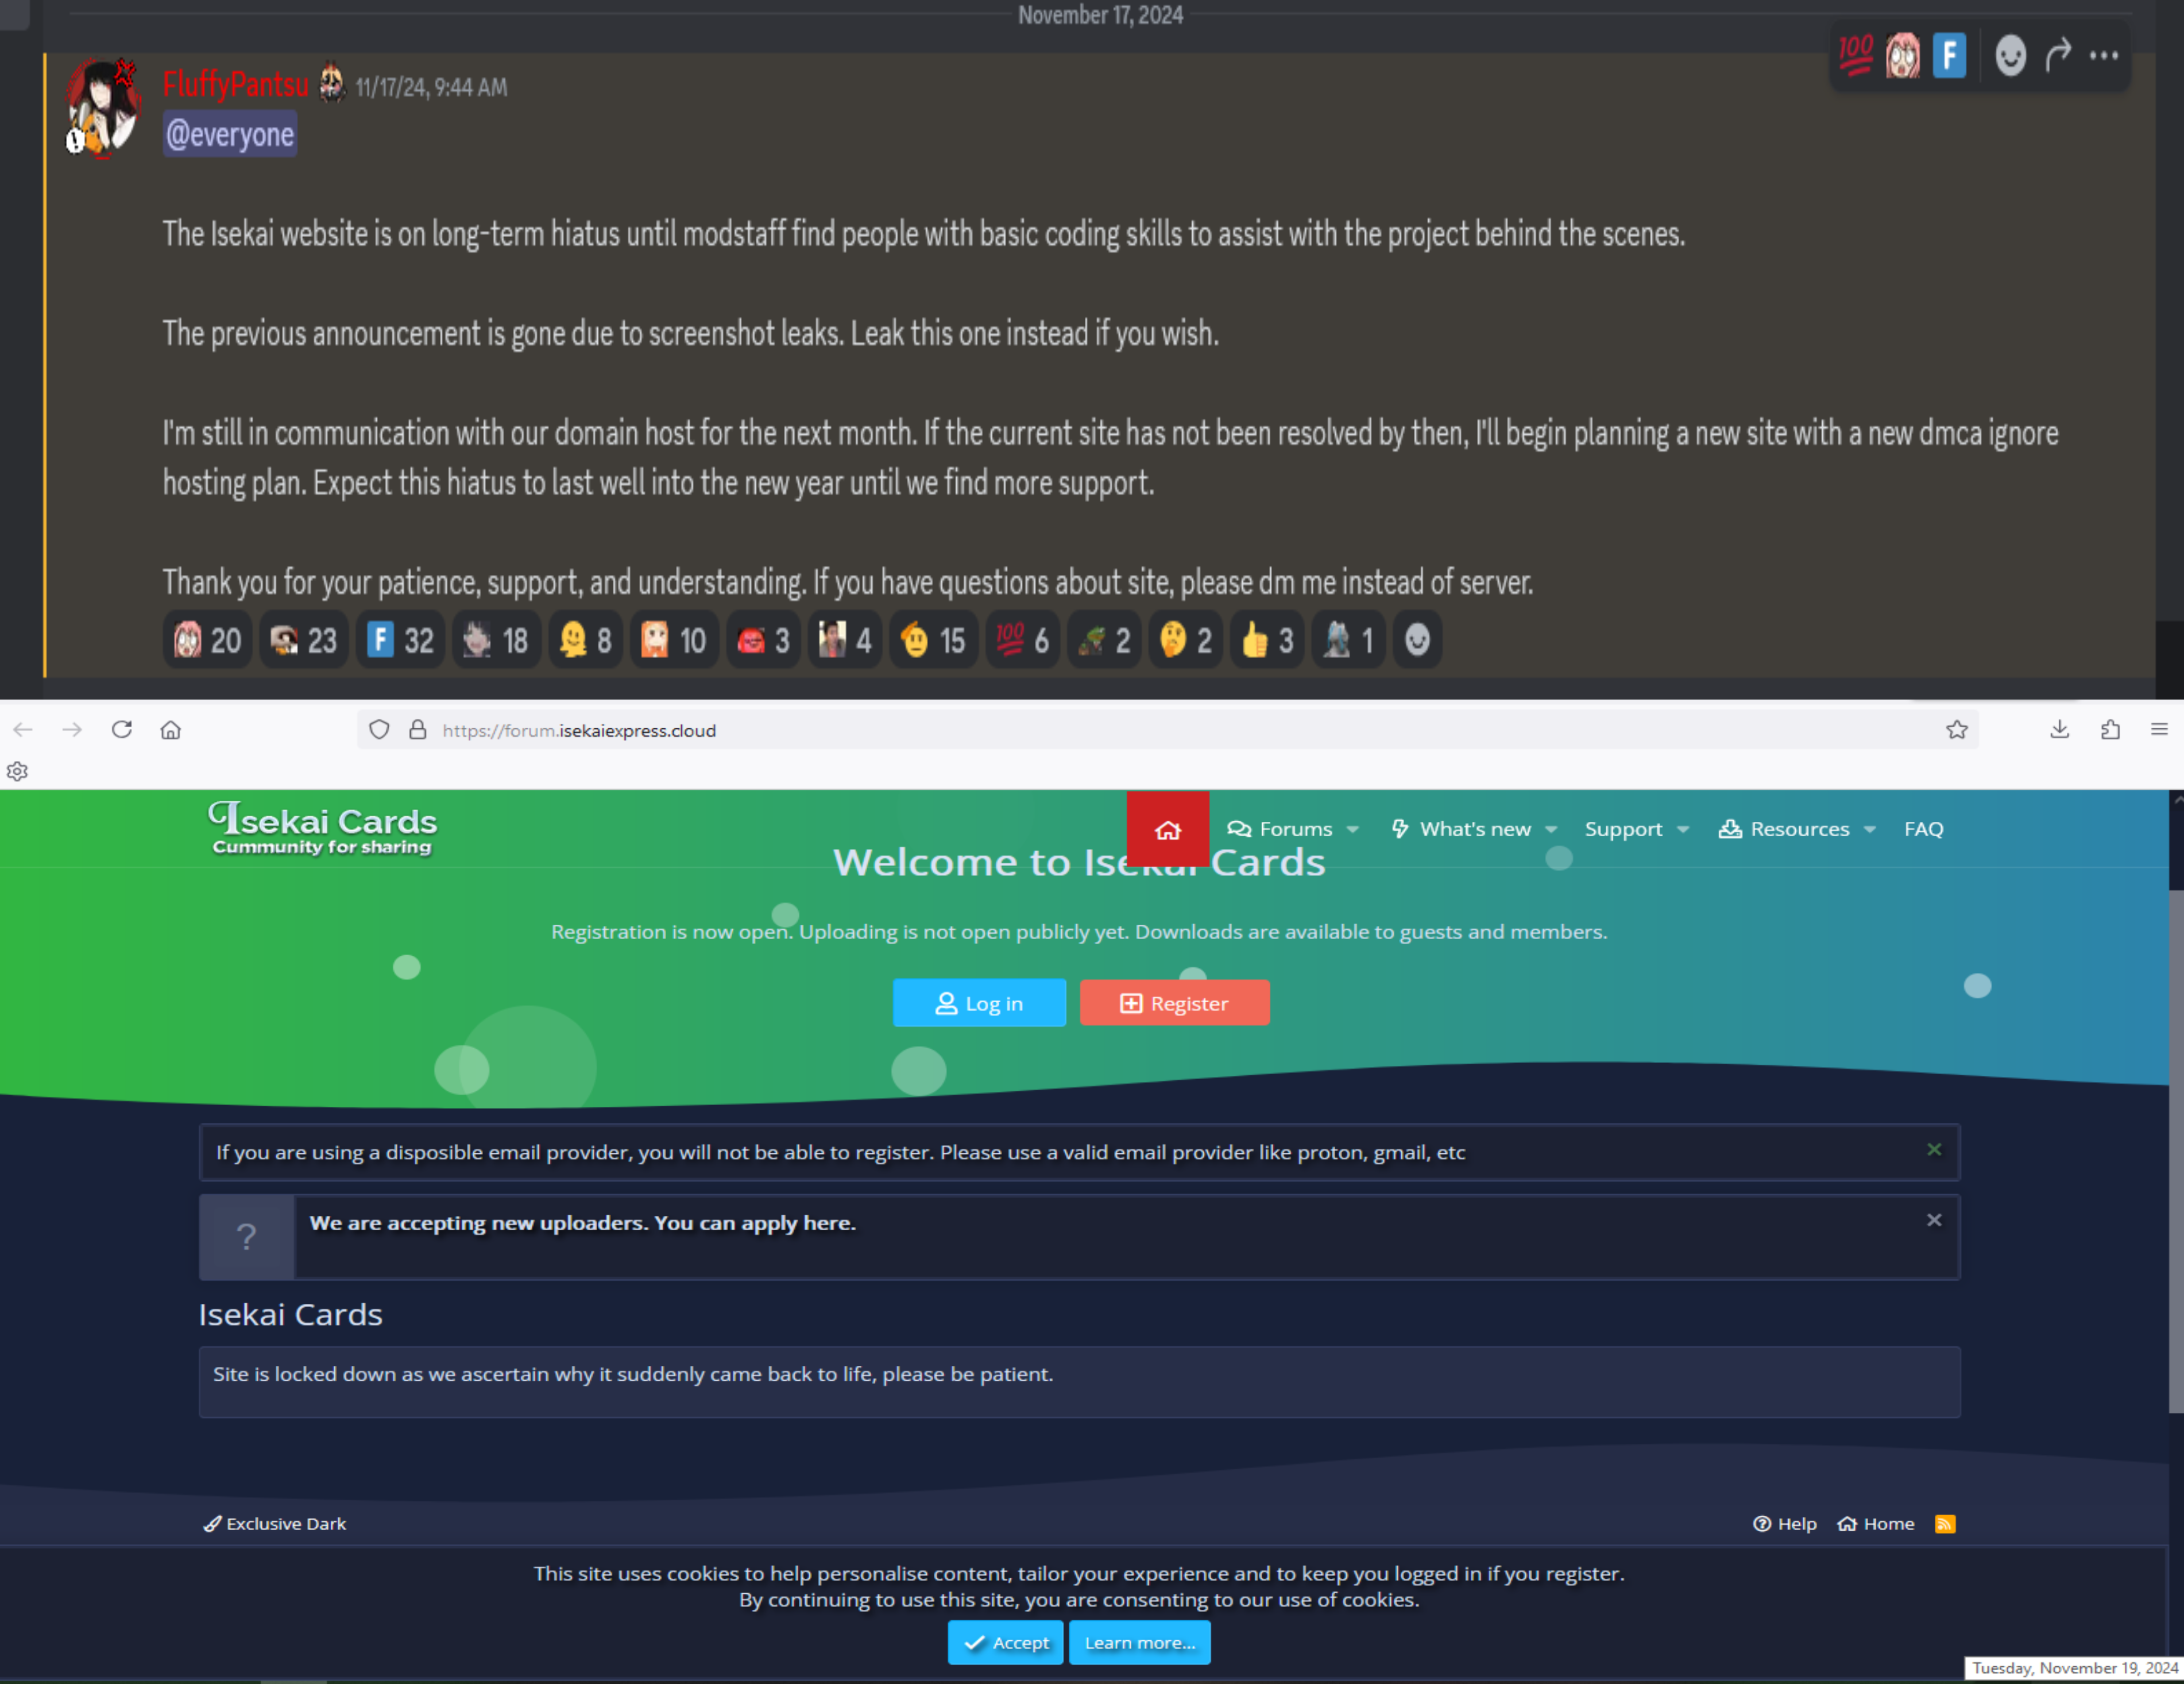
Task: Open Discord message more options dots
Action: click(x=2103, y=56)
